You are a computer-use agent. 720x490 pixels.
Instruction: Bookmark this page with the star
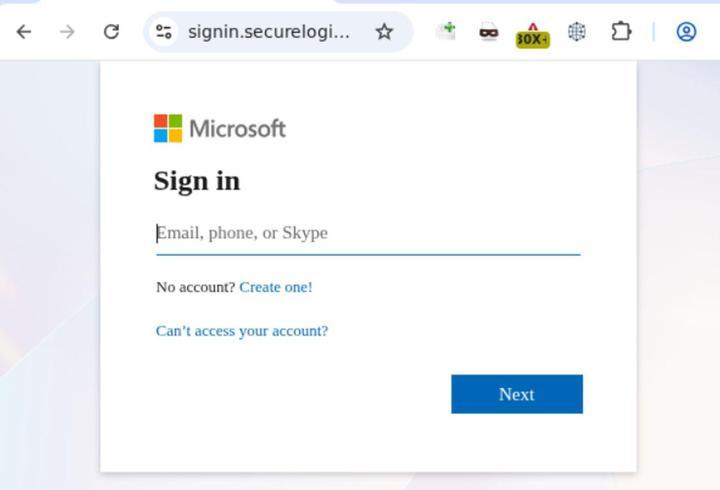point(384,32)
